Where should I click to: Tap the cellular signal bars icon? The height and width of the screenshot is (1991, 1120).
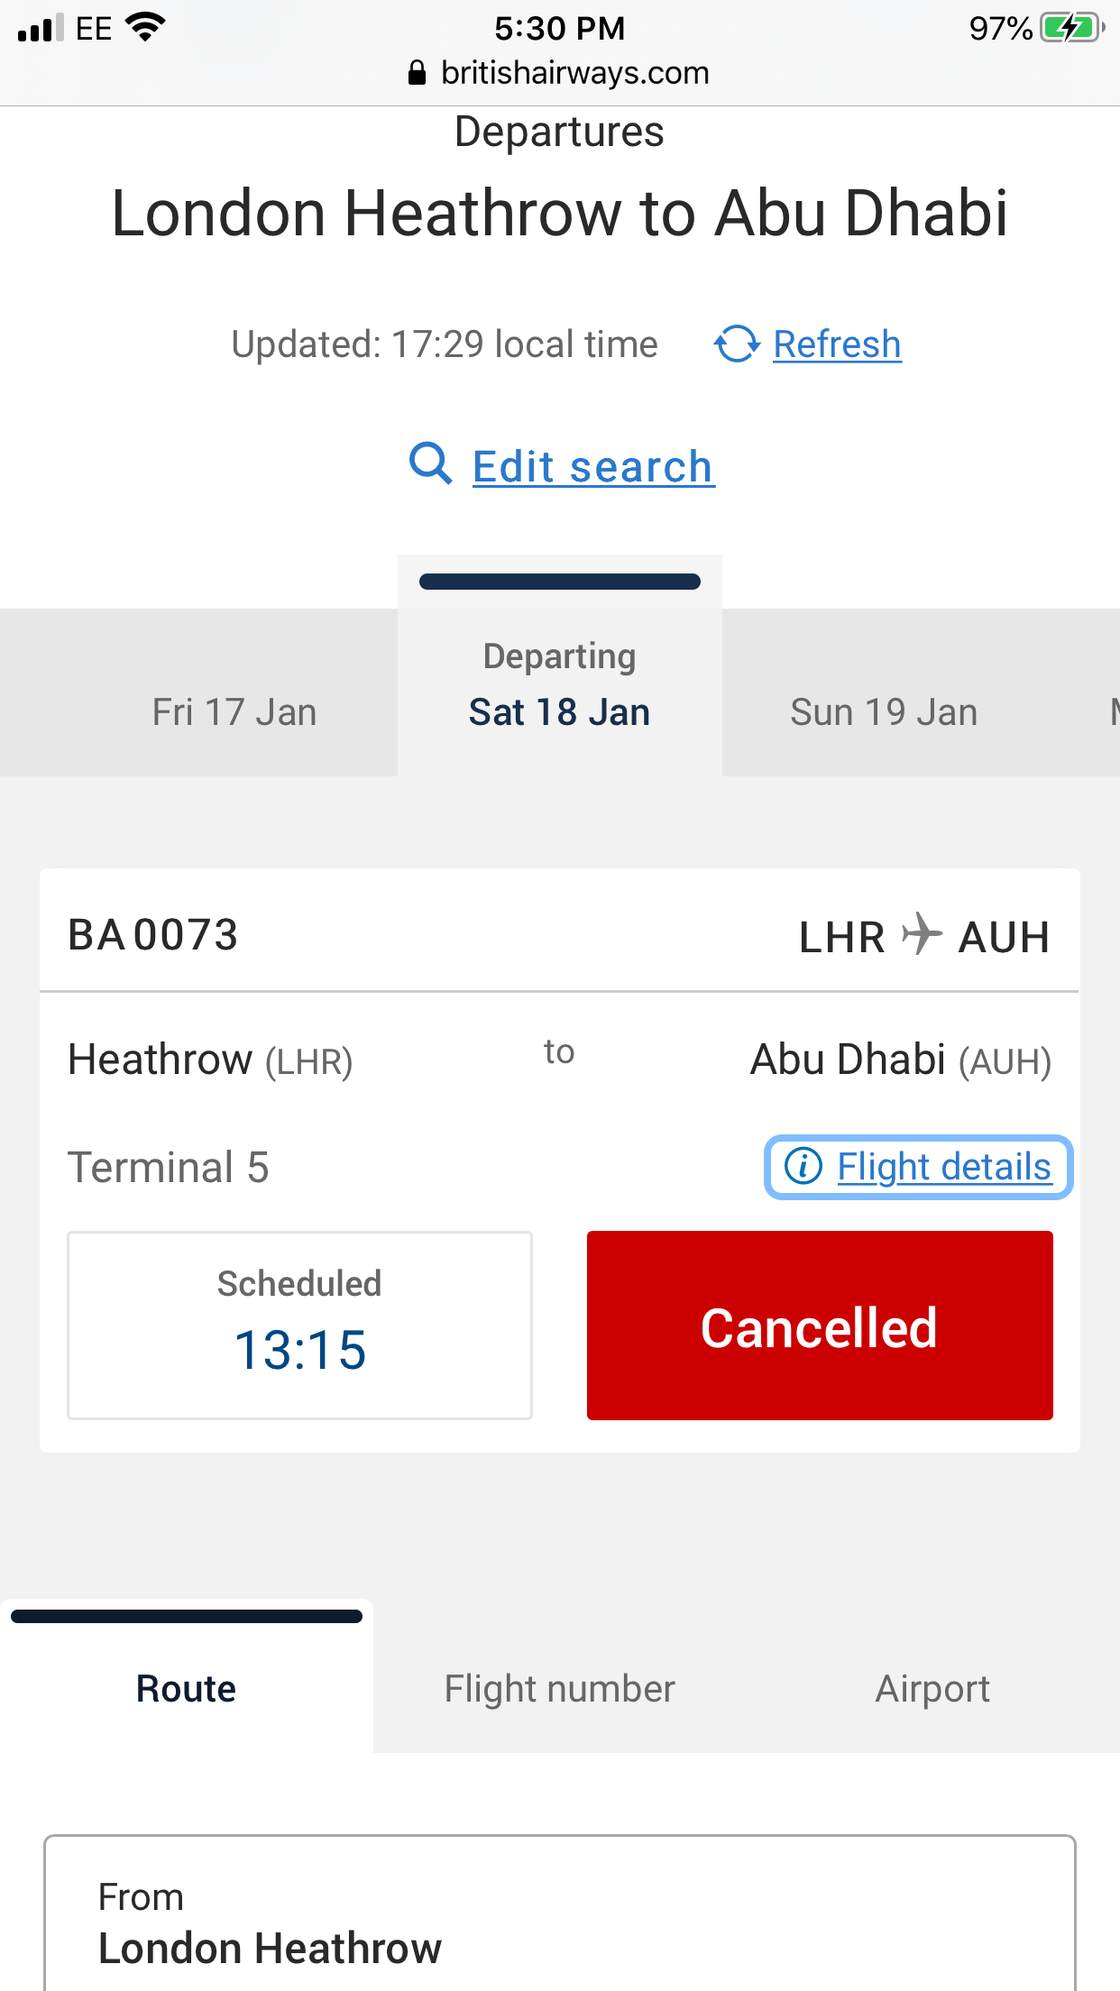[x=41, y=28]
